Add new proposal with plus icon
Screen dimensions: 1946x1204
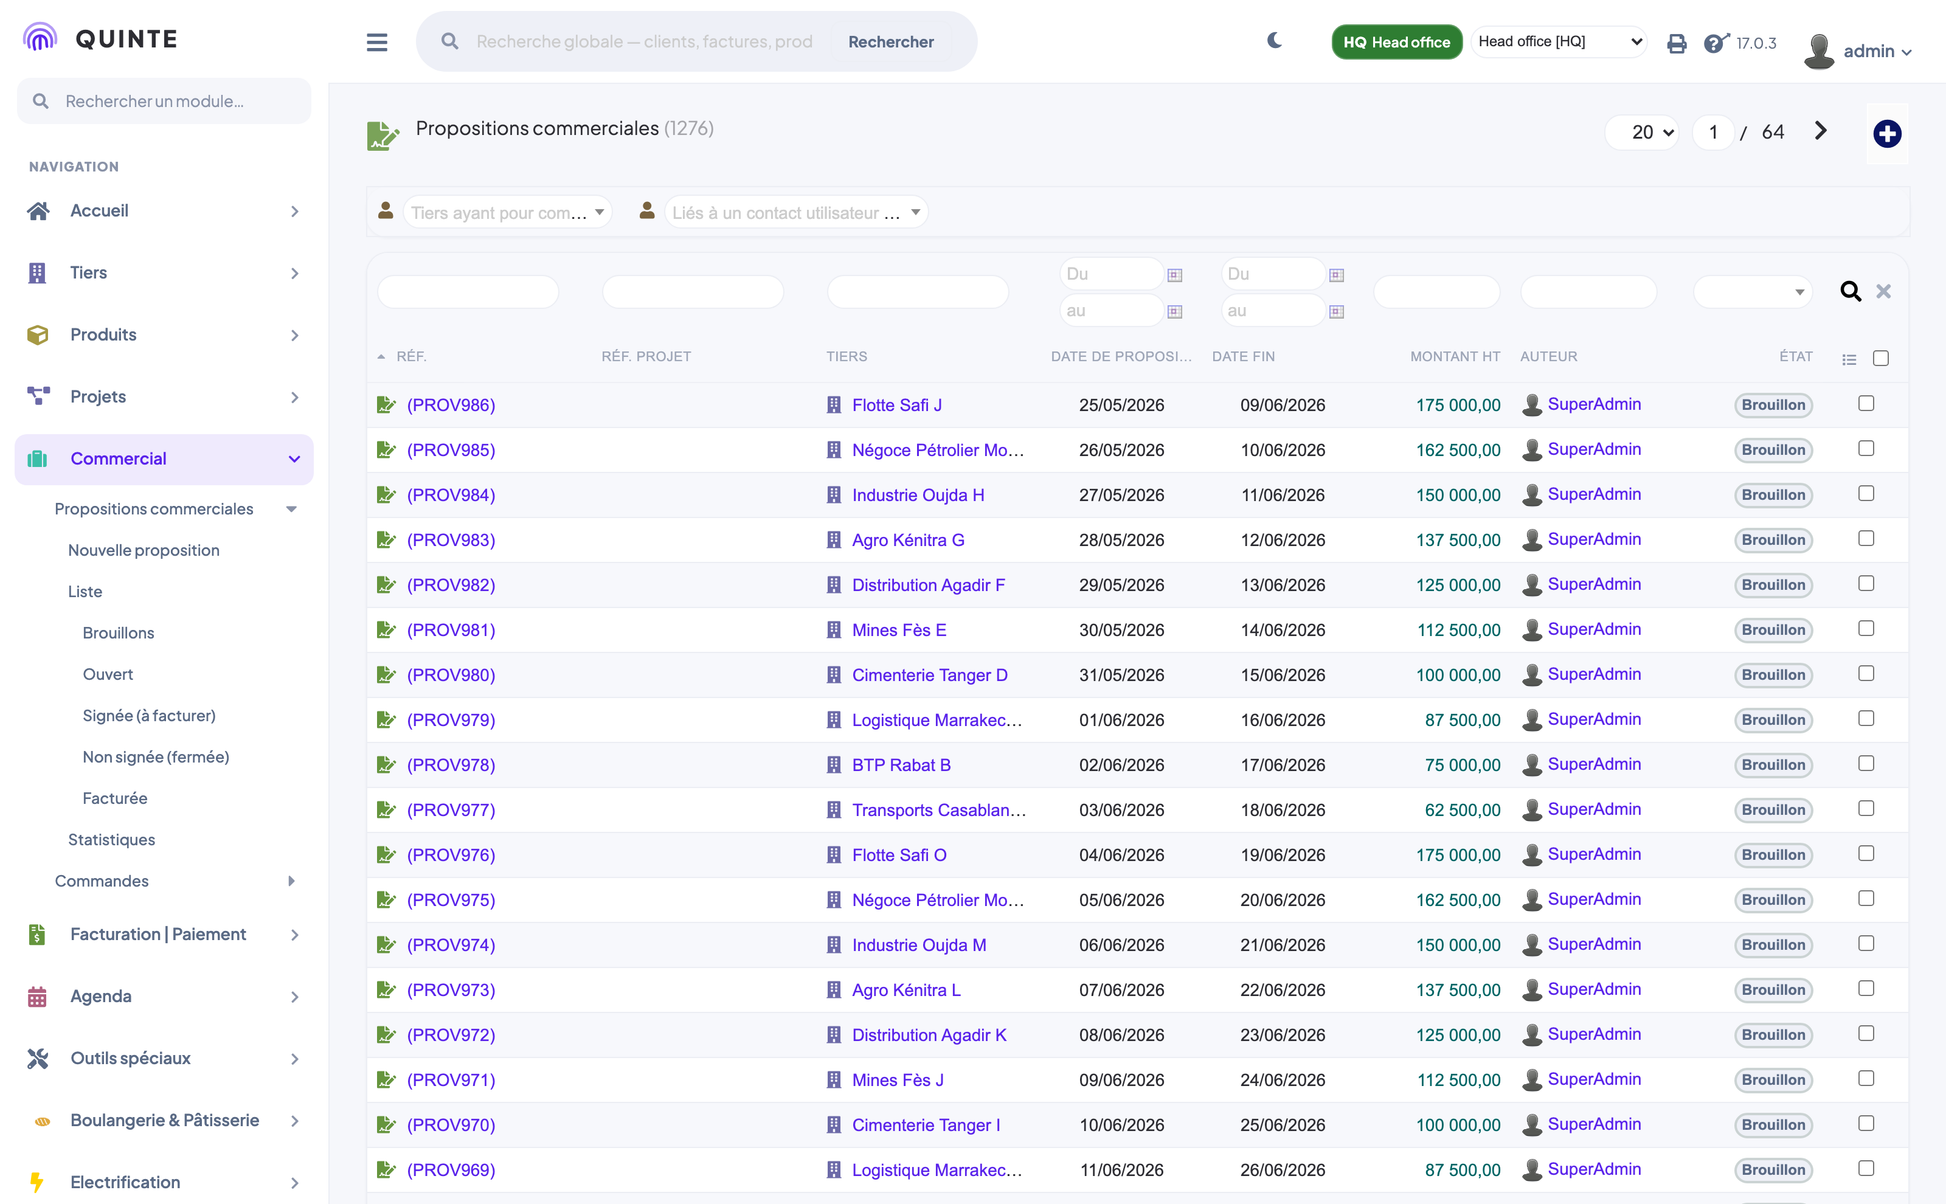click(1887, 134)
